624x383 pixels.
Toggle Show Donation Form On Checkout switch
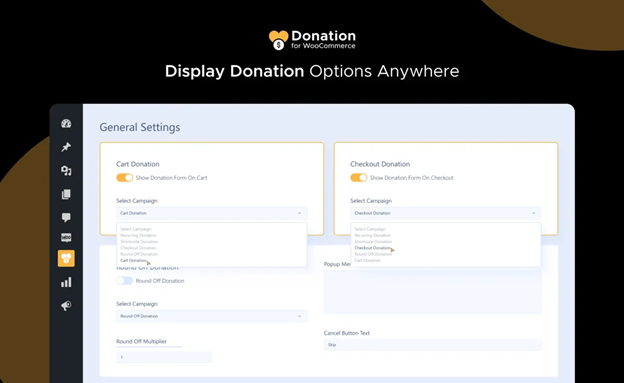[x=359, y=178]
